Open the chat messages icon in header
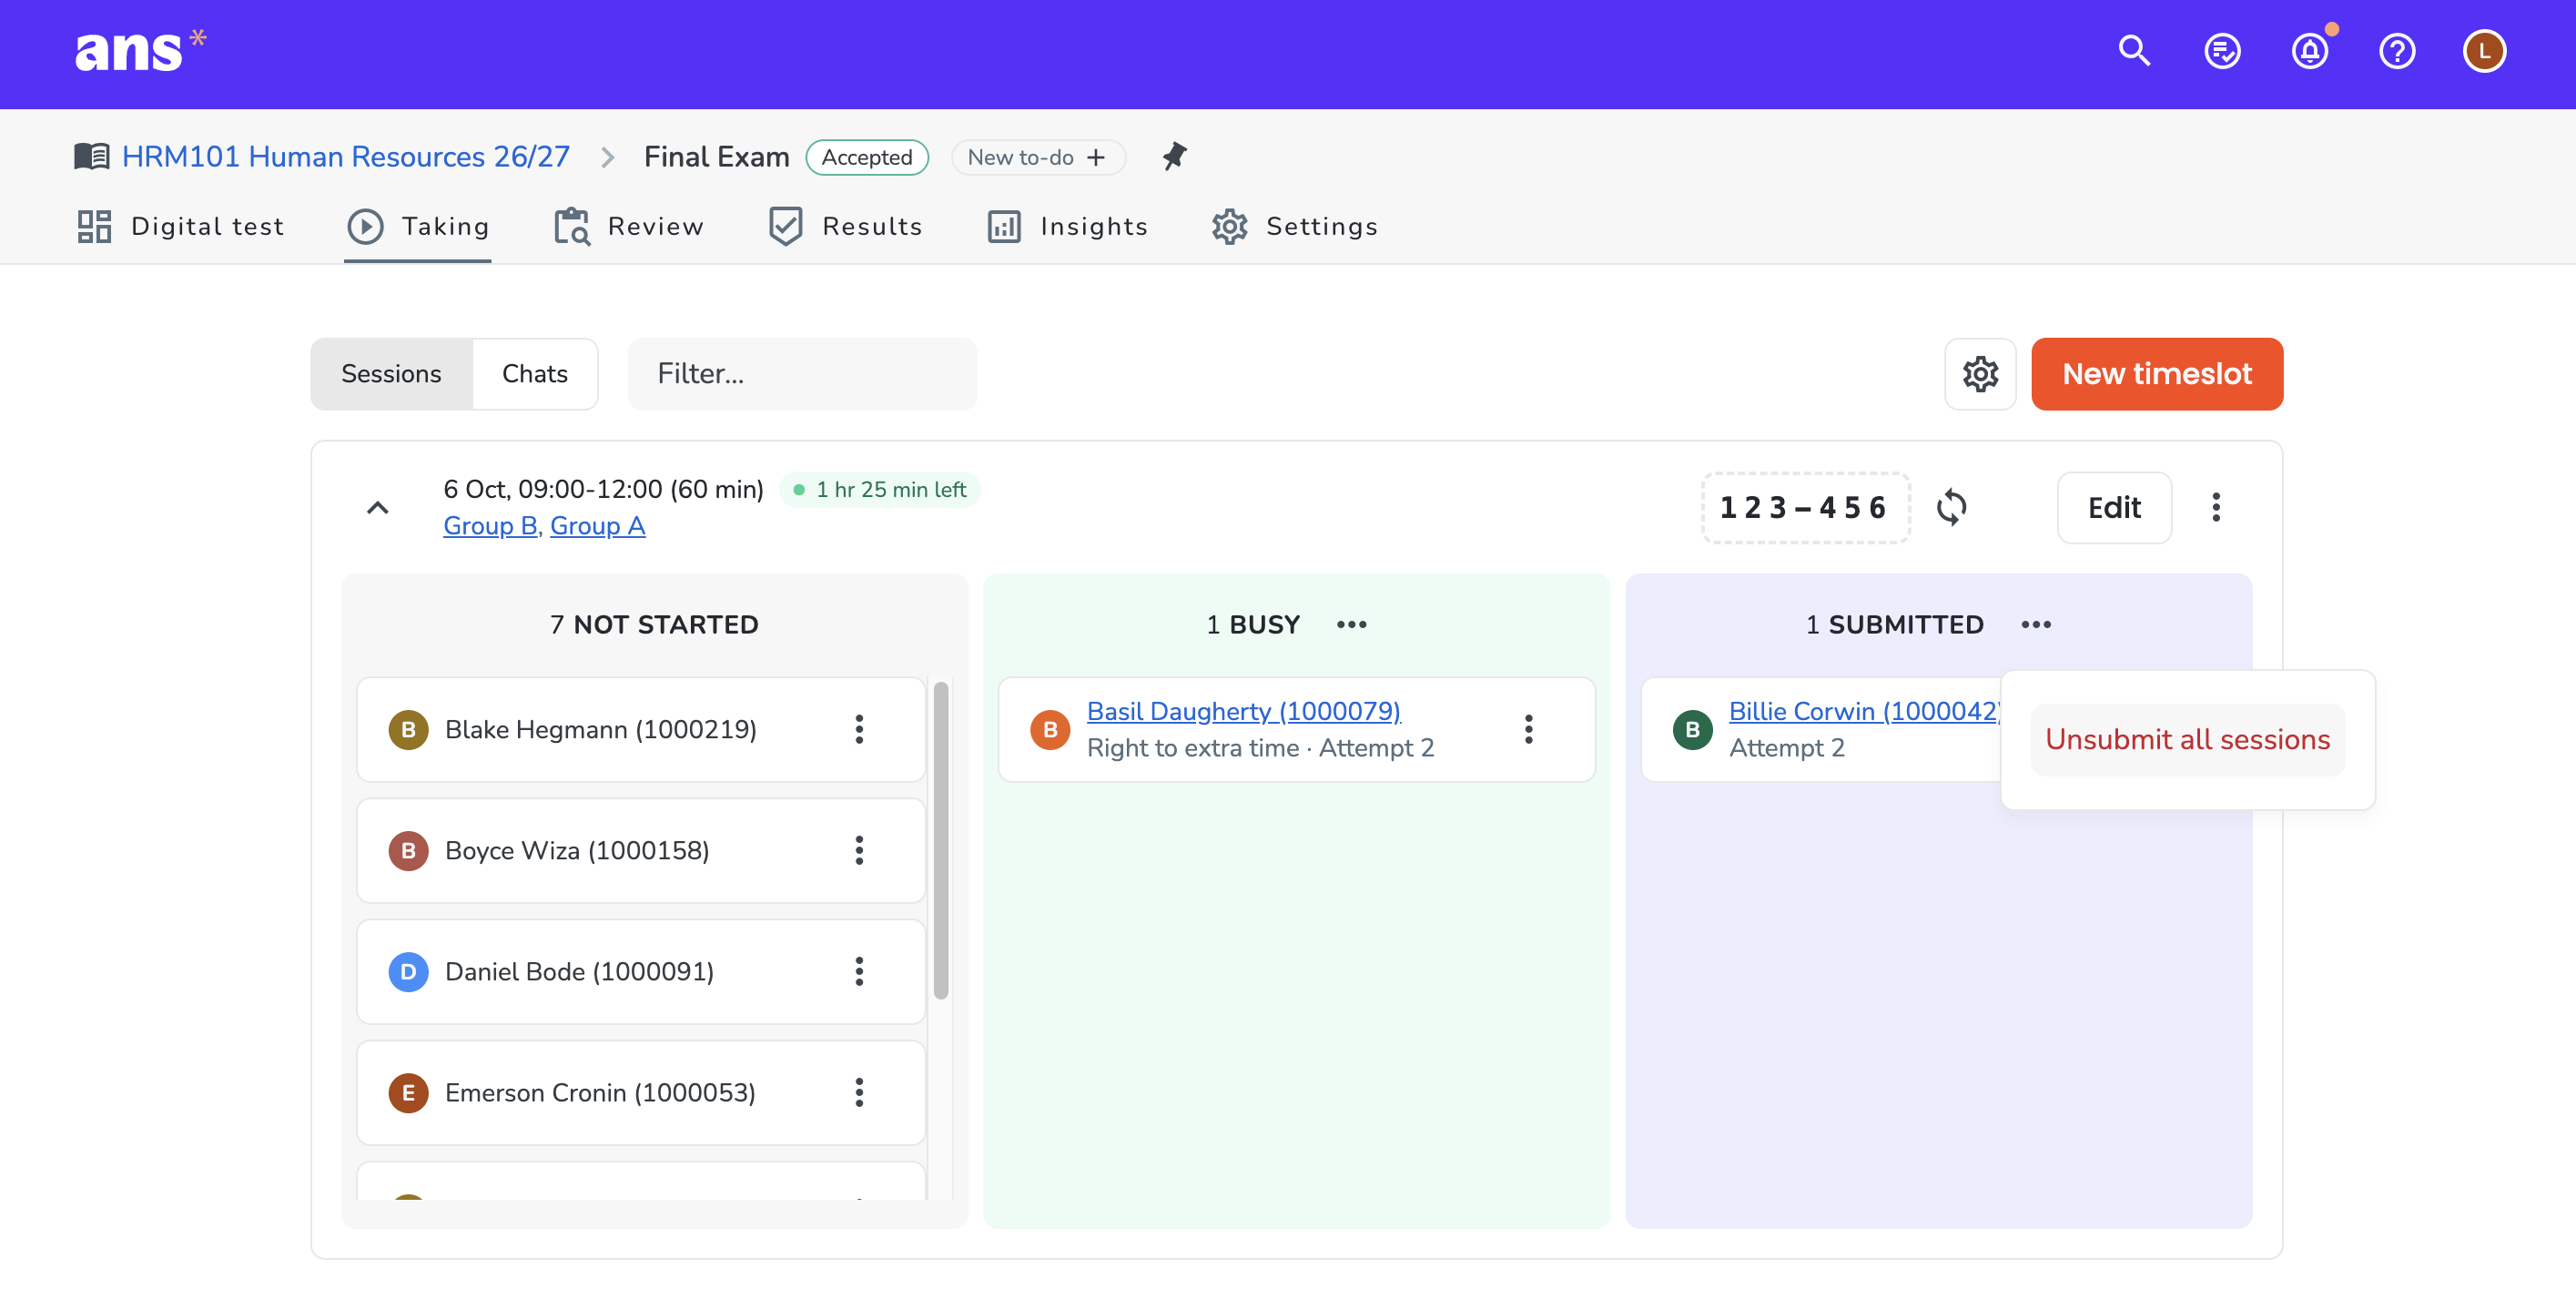This screenshot has height=1289, width=2576. [2222, 51]
